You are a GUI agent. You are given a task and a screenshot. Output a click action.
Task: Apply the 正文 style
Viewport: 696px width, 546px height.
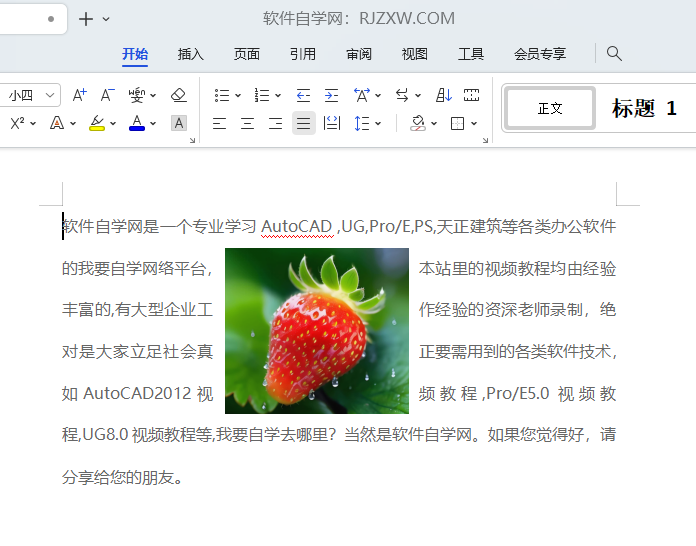[x=550, y=108]
